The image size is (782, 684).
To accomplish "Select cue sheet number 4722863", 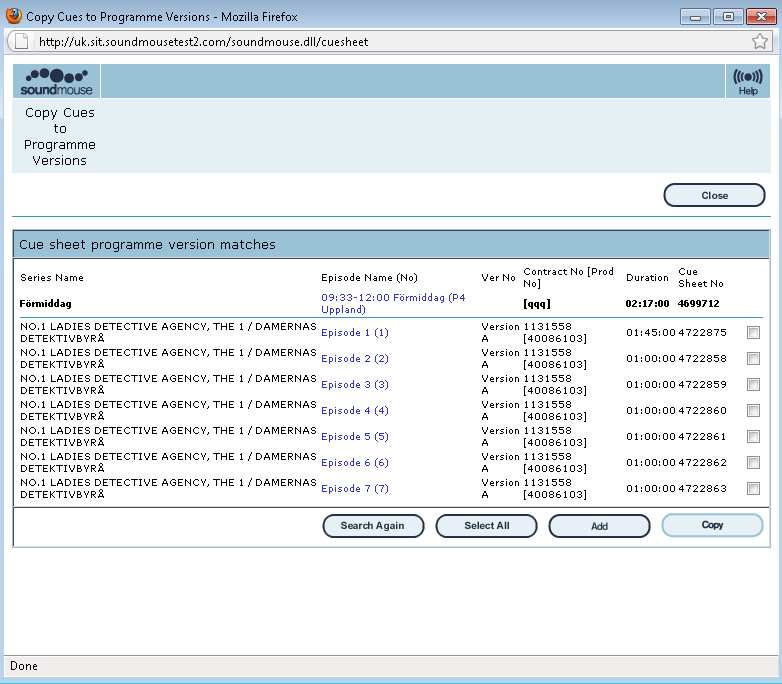I will (x=702, y=488).
